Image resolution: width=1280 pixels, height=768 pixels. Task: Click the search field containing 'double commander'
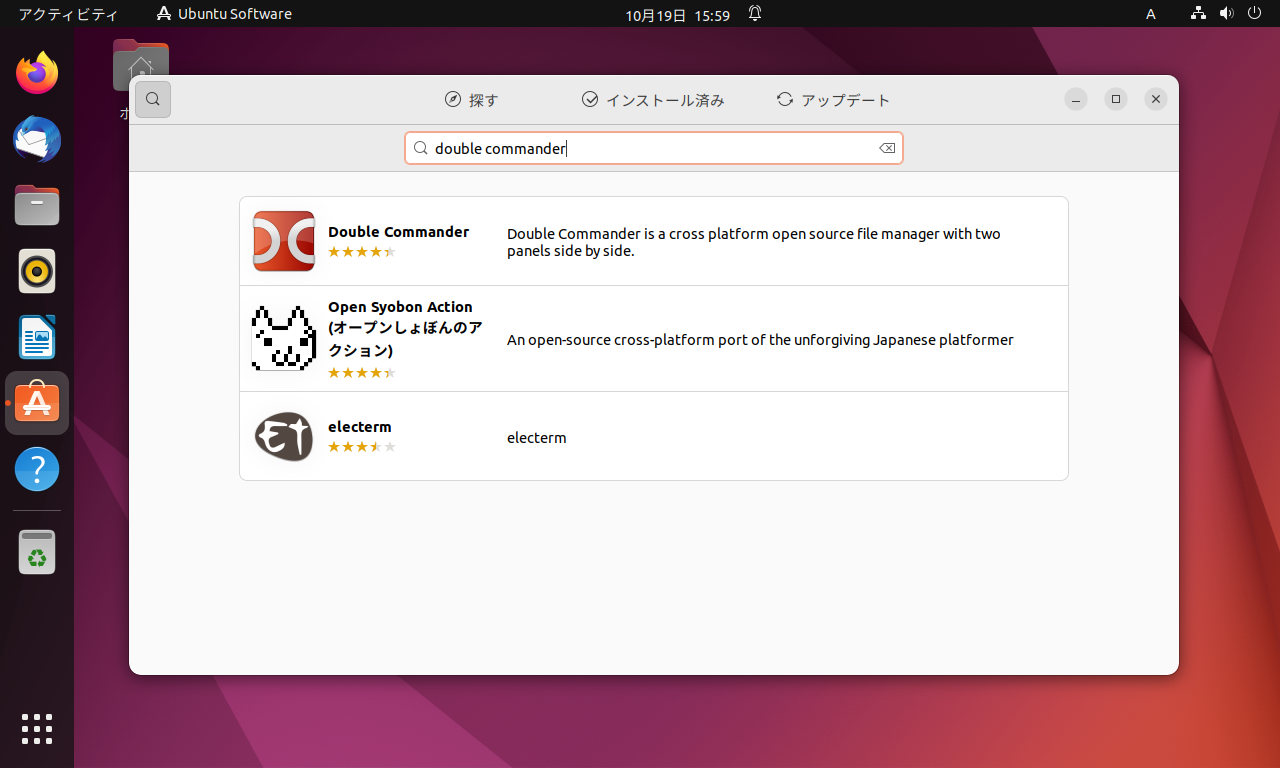pyautogui.click(x=654, y=148)
